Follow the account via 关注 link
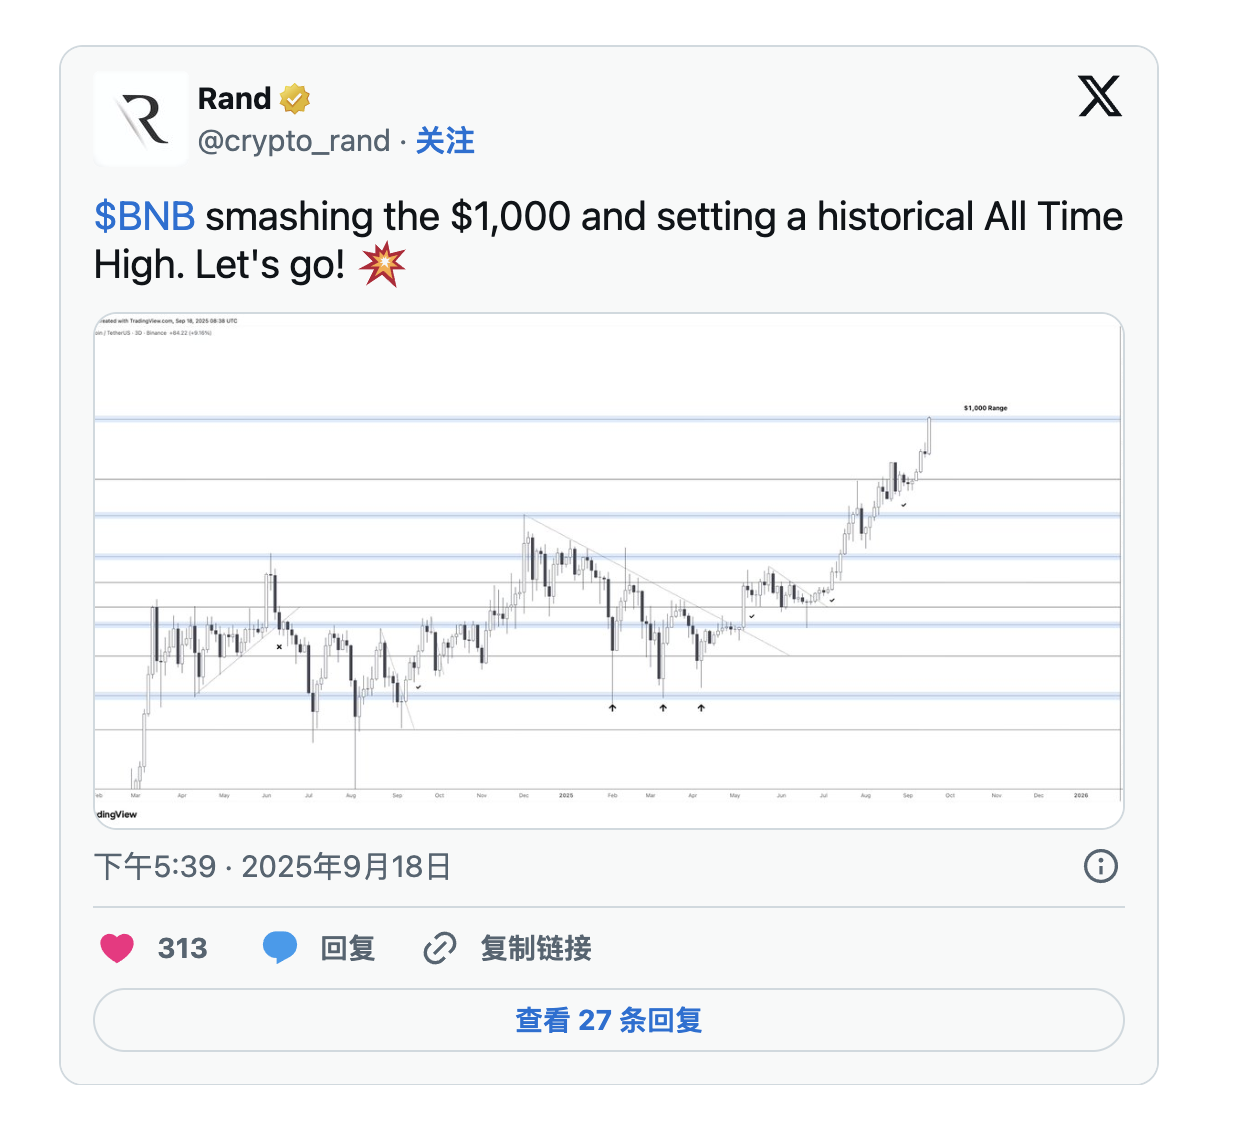Image resolution: width=1236 pixels, height=1122 pixels. 445,141
